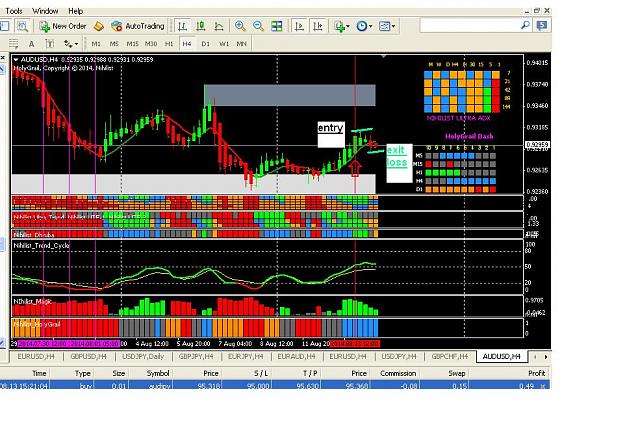Screen dimensions: 625x437
Task: Set timeframe to M15
Action: click(132, 44)
